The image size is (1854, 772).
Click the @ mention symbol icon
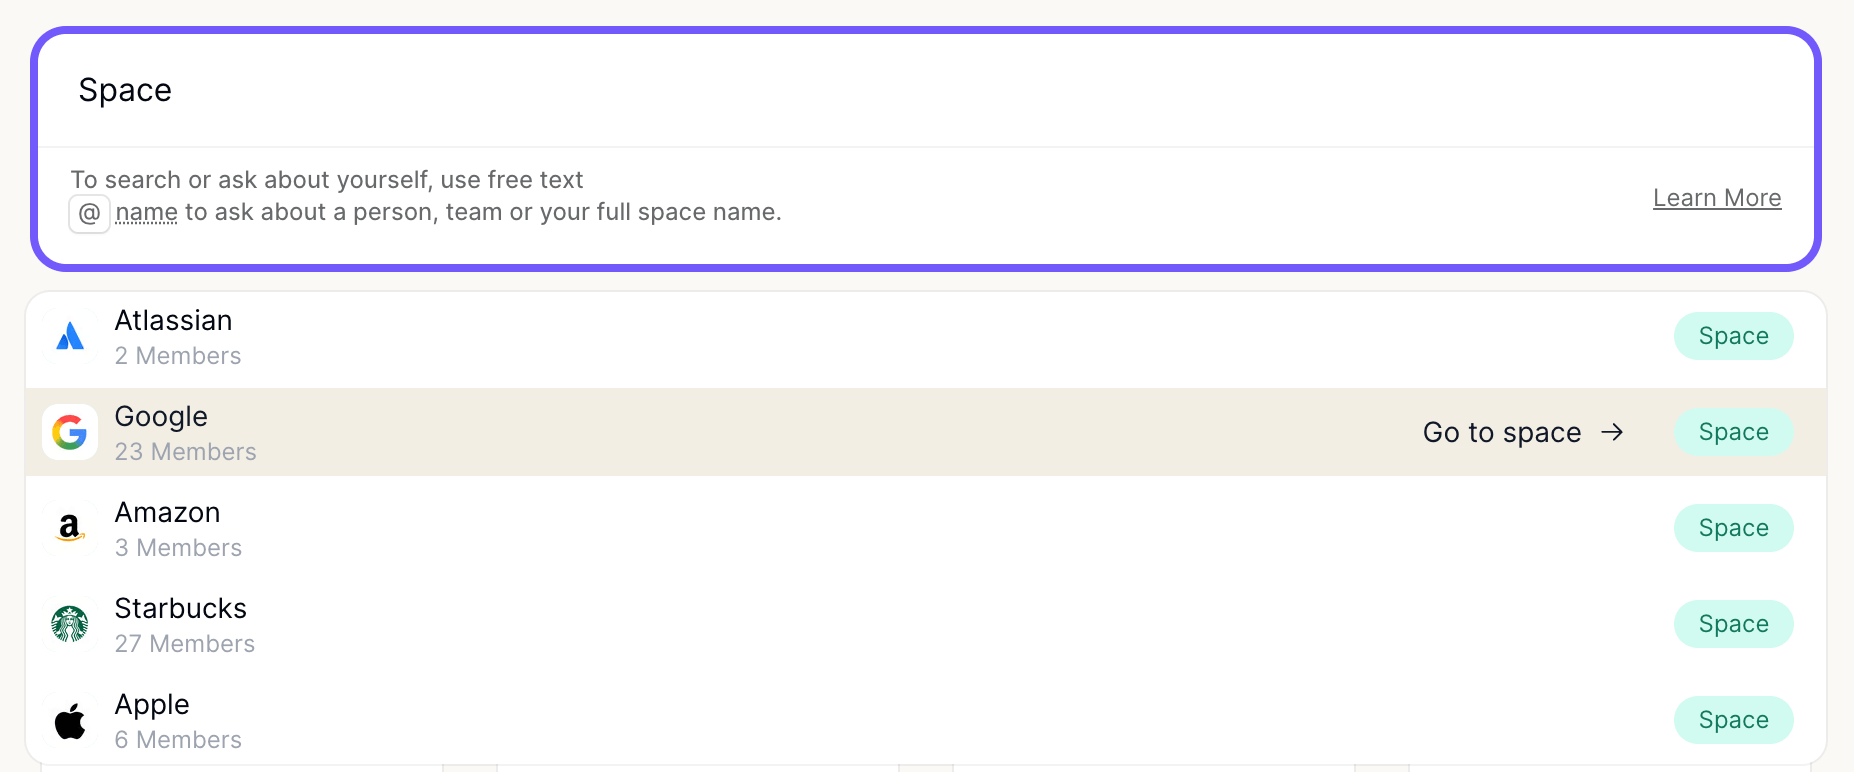point(89,213)
